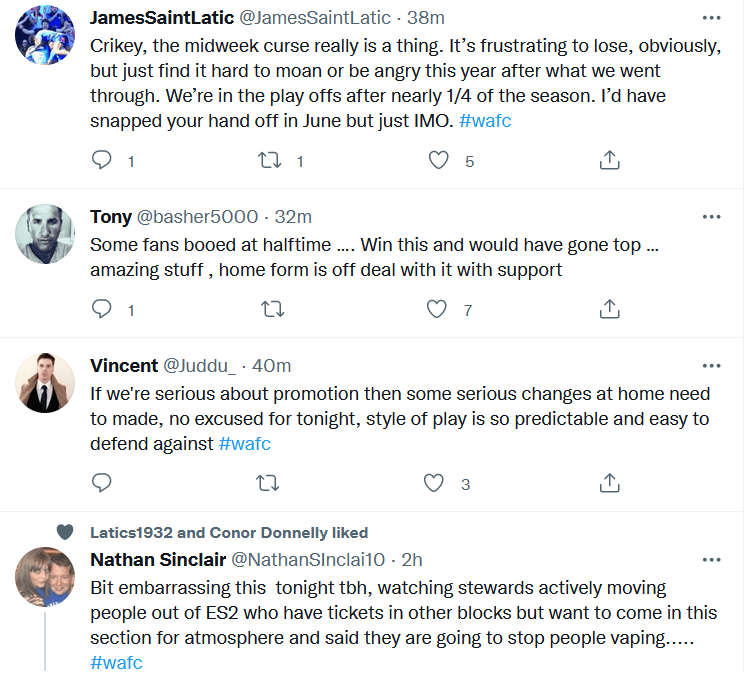
Task: Reply to JamesSaintLatic's tweet
Action: pos(101,160)
